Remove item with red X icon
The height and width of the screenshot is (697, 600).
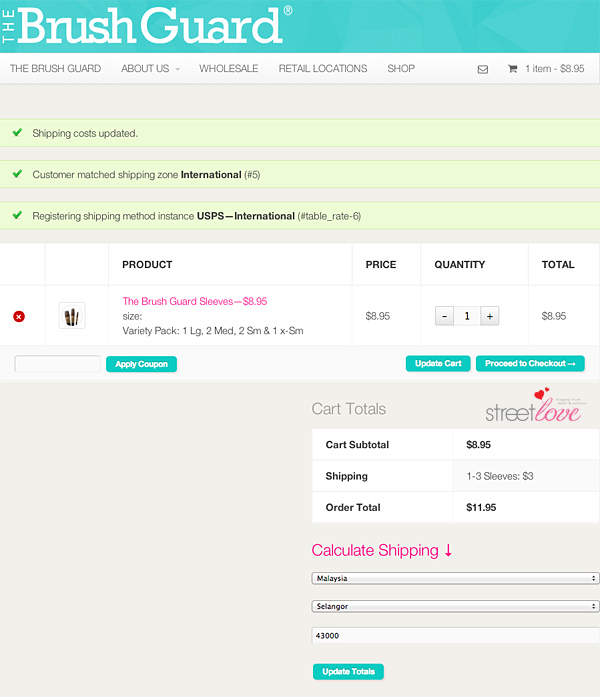(x=19, y=316)
